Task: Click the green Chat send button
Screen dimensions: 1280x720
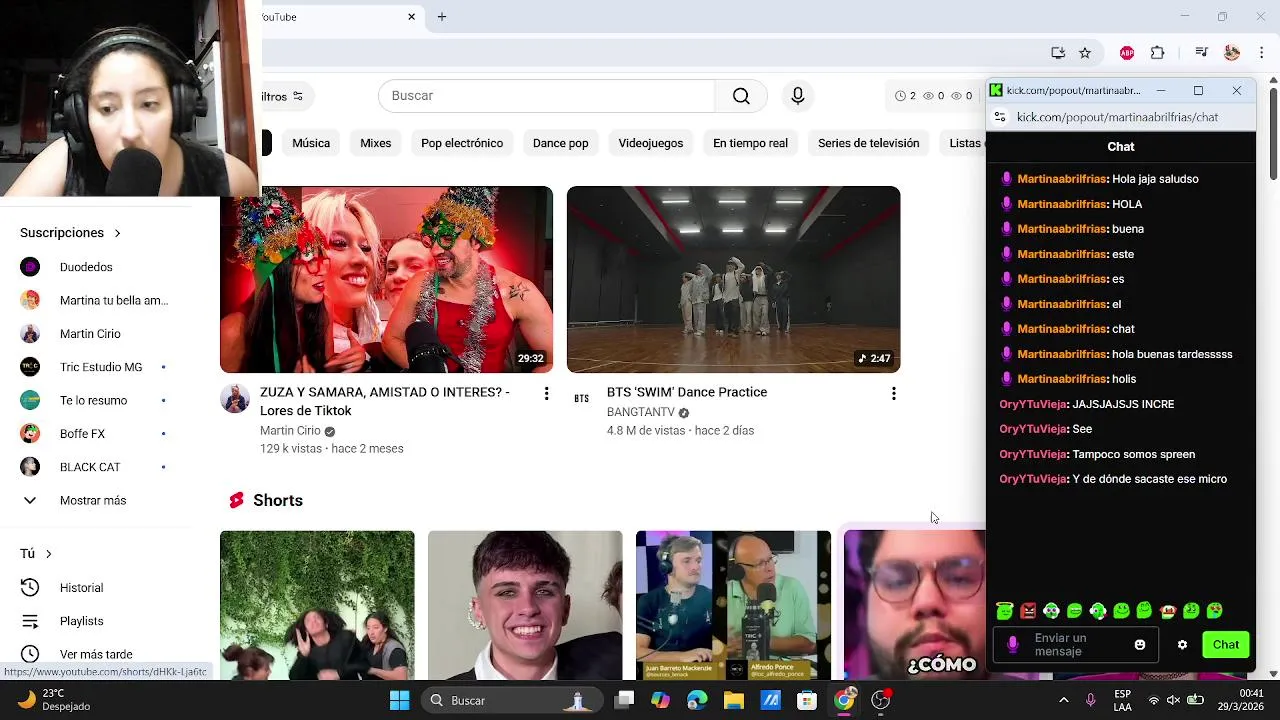Action: [x=1226, y=645]
